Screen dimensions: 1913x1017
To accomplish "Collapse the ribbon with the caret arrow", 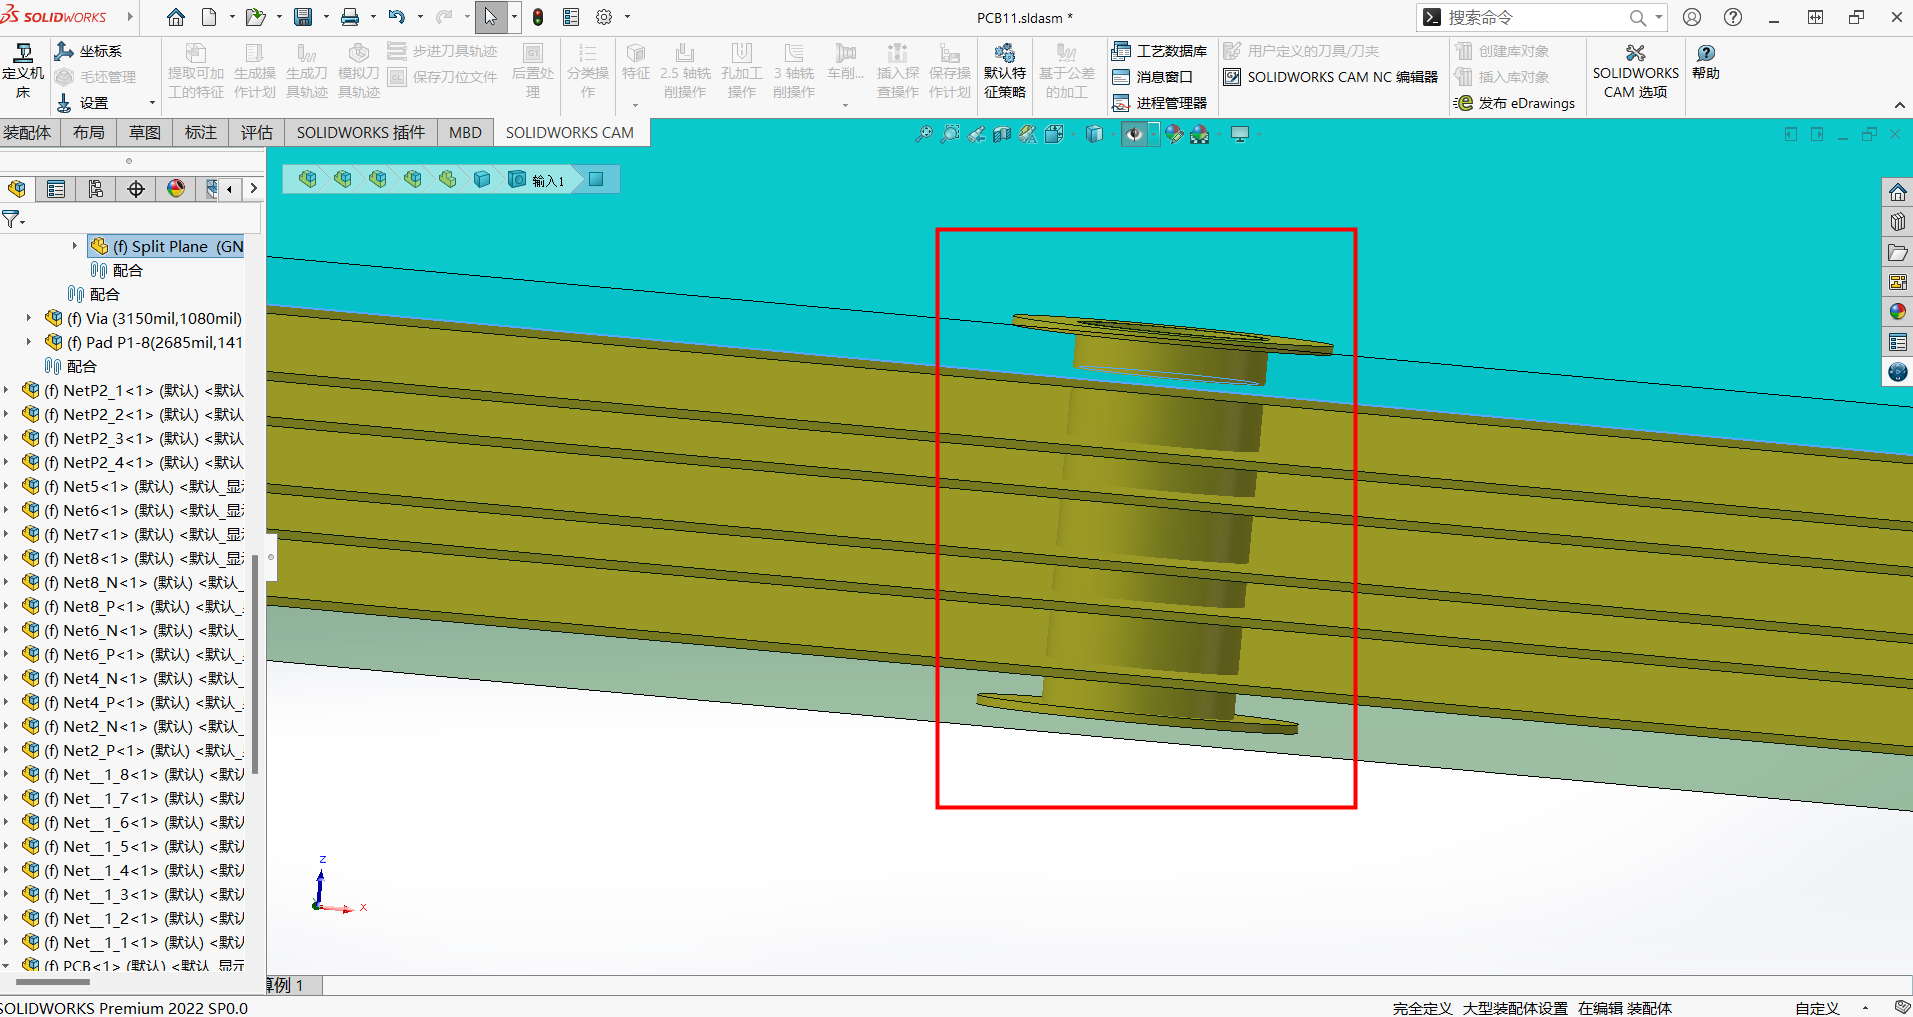I will pyautogui.click(x=1899, y=105).
